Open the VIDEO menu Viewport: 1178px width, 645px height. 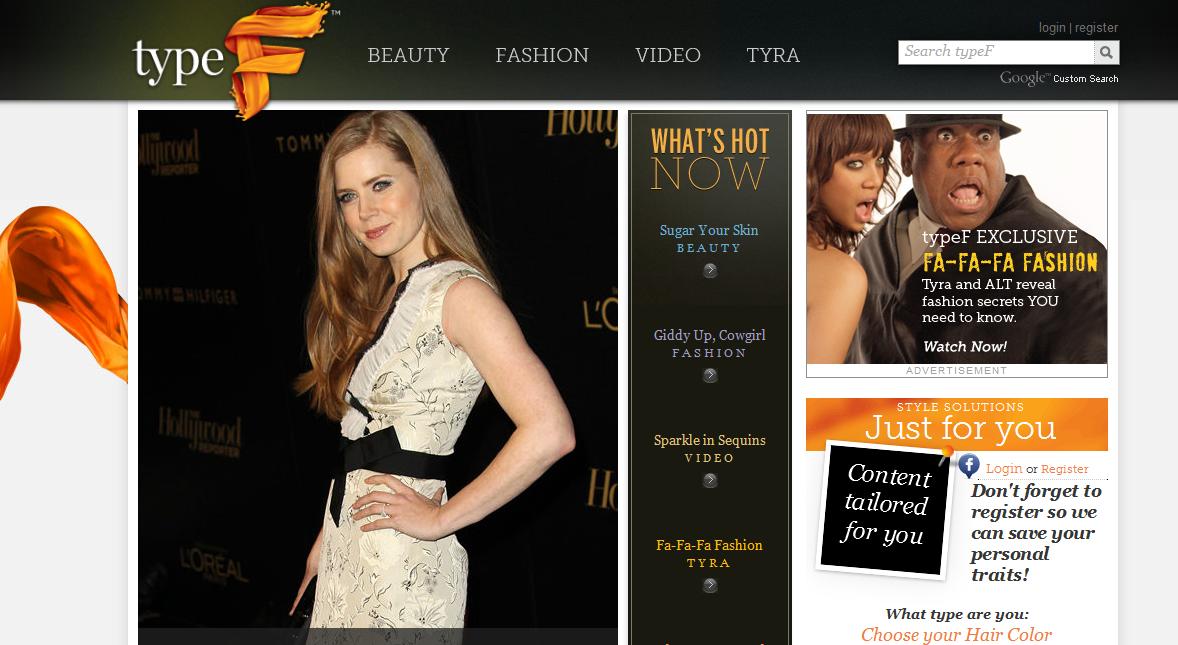[668, 55]
